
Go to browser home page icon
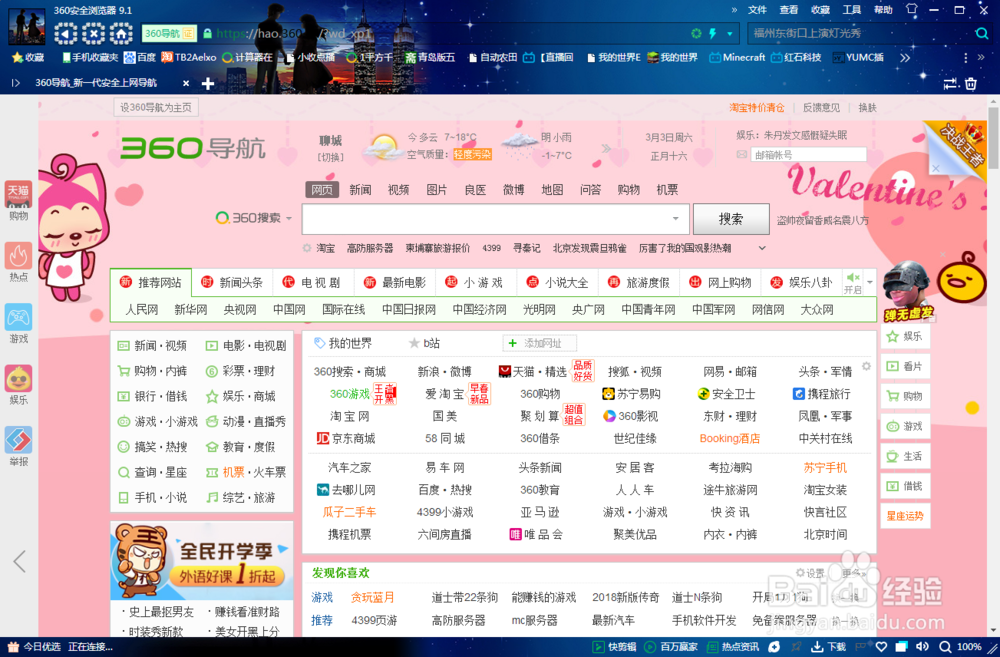[121, 33]
